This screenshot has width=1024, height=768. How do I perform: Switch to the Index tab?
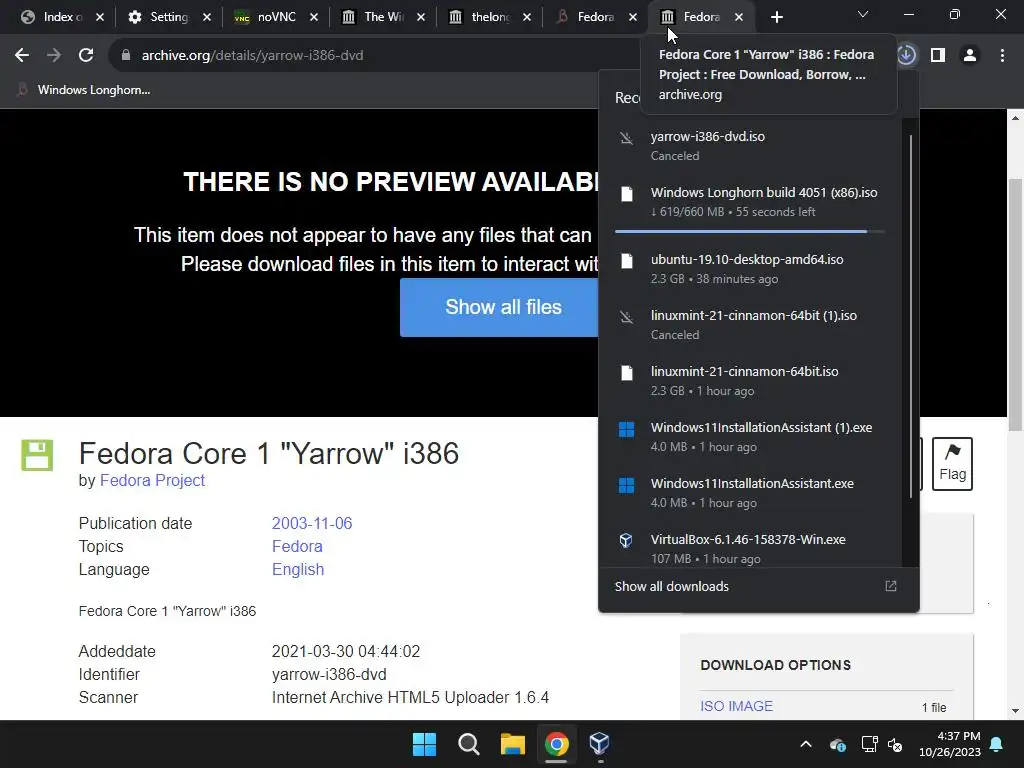click(x=52, y=17)
